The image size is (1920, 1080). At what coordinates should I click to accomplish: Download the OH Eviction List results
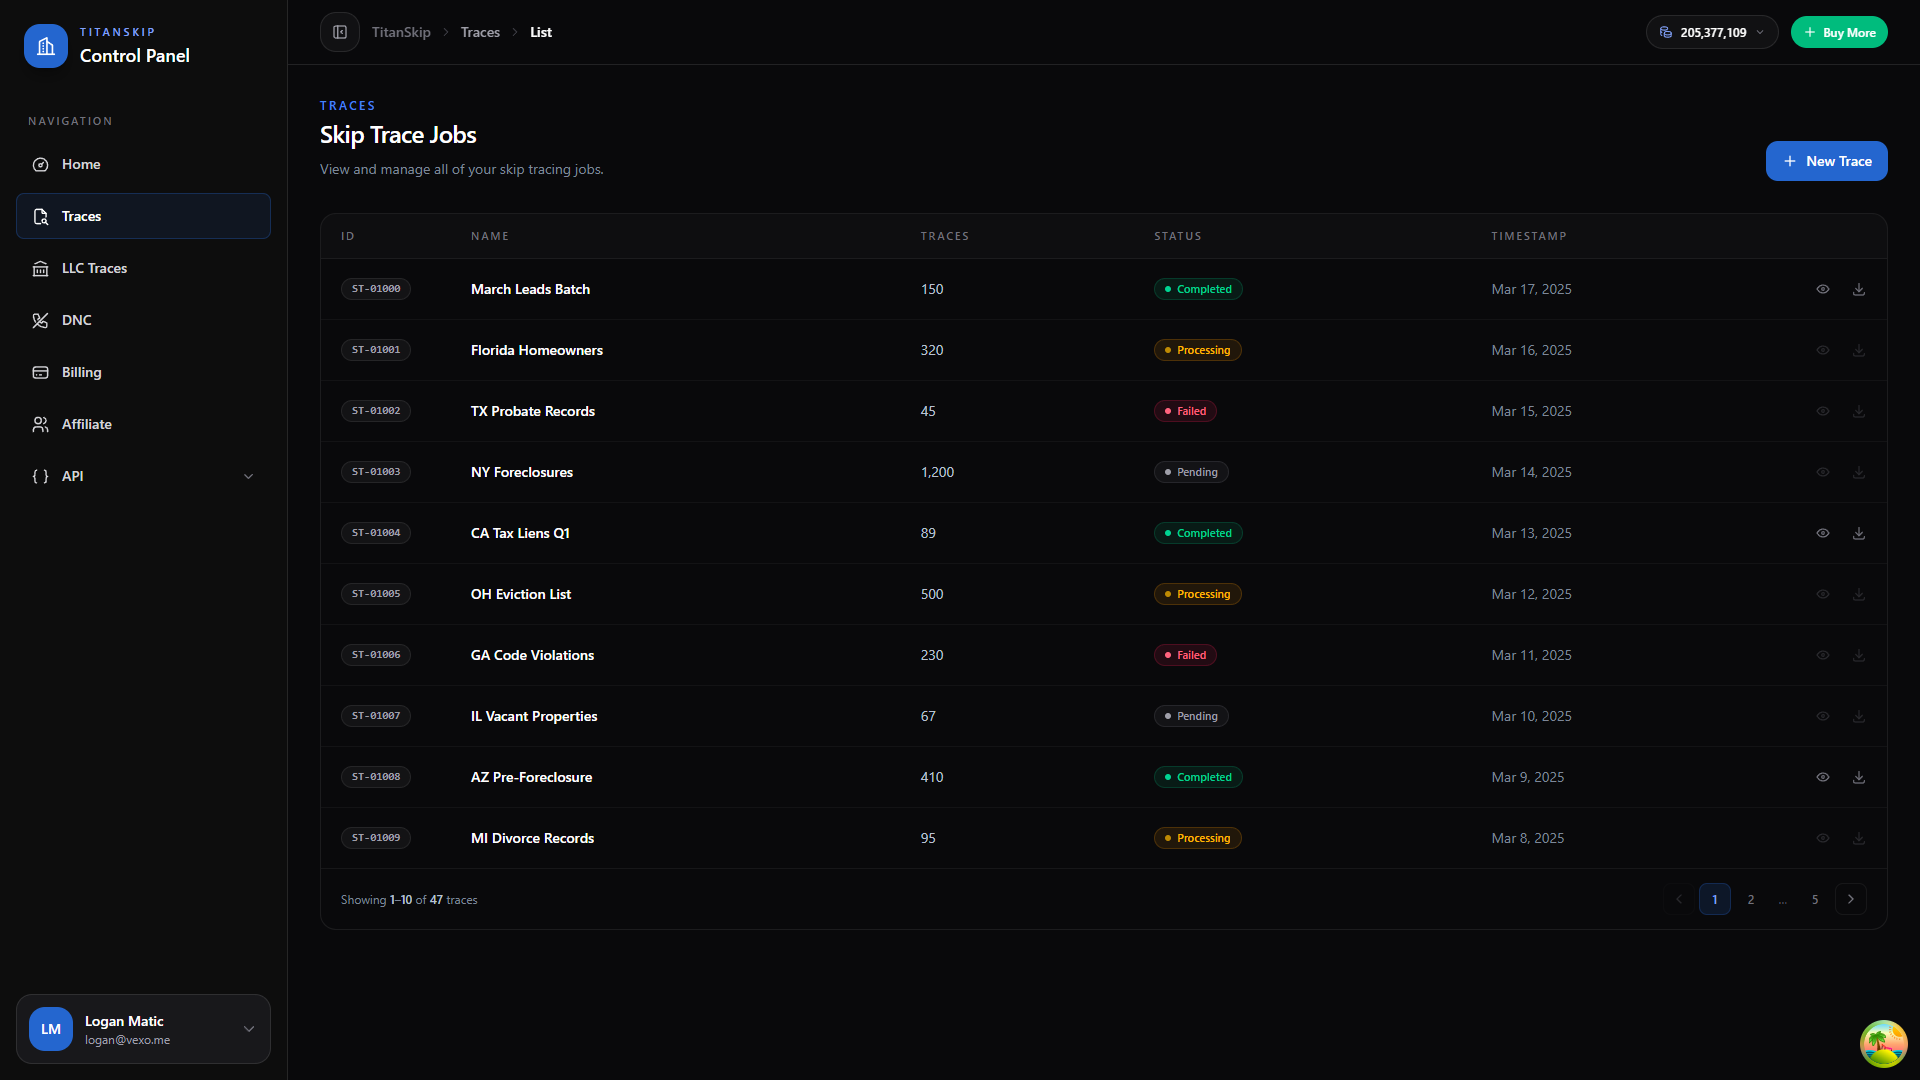[x=1859, y=594]
